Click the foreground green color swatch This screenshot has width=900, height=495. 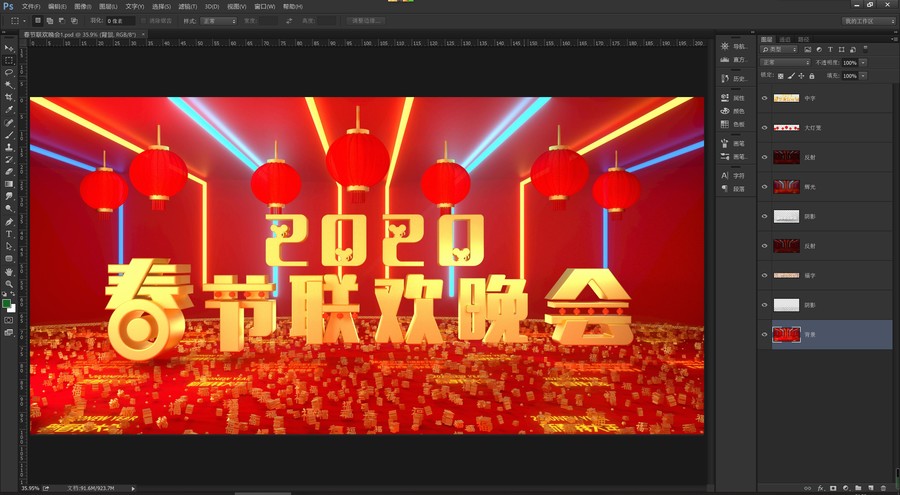click(x=6, y=303)
